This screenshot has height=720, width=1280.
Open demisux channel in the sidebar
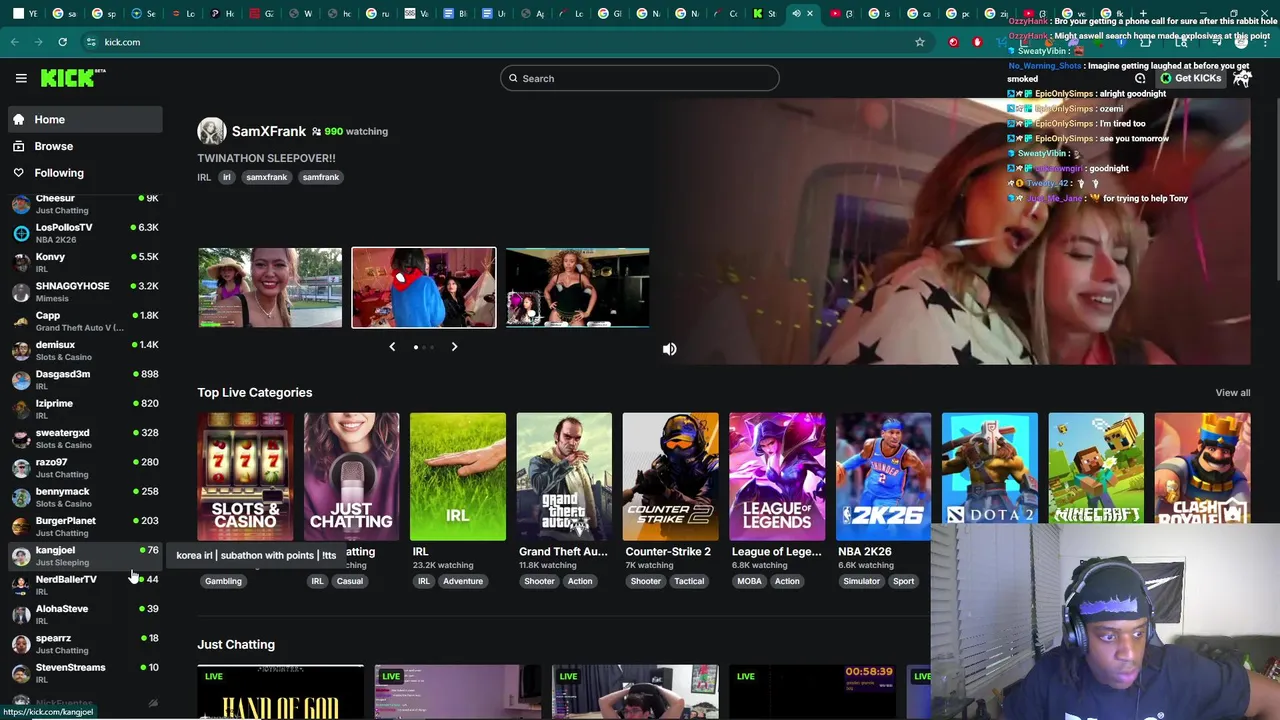pyautogui.click(x=85, y=350)
